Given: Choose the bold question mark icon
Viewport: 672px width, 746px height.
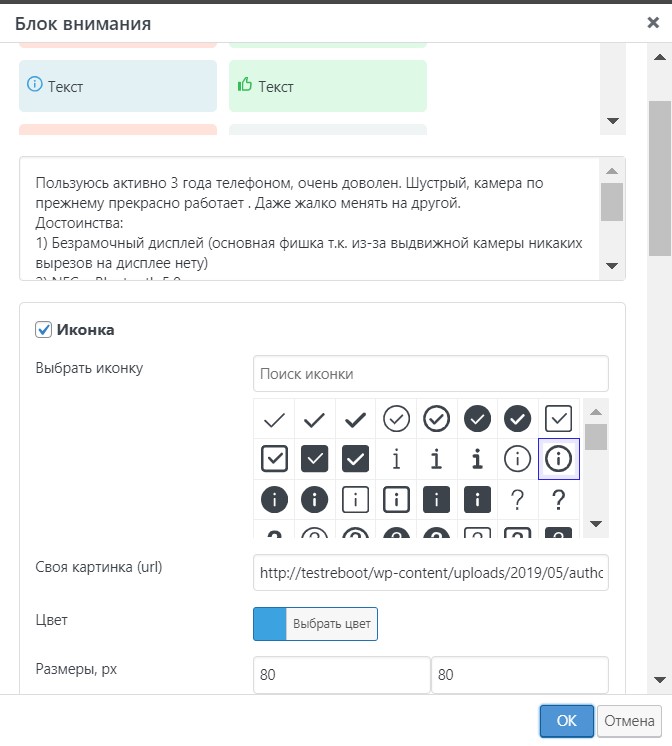Looking at the screenshot, I should (x=558, y=500).
